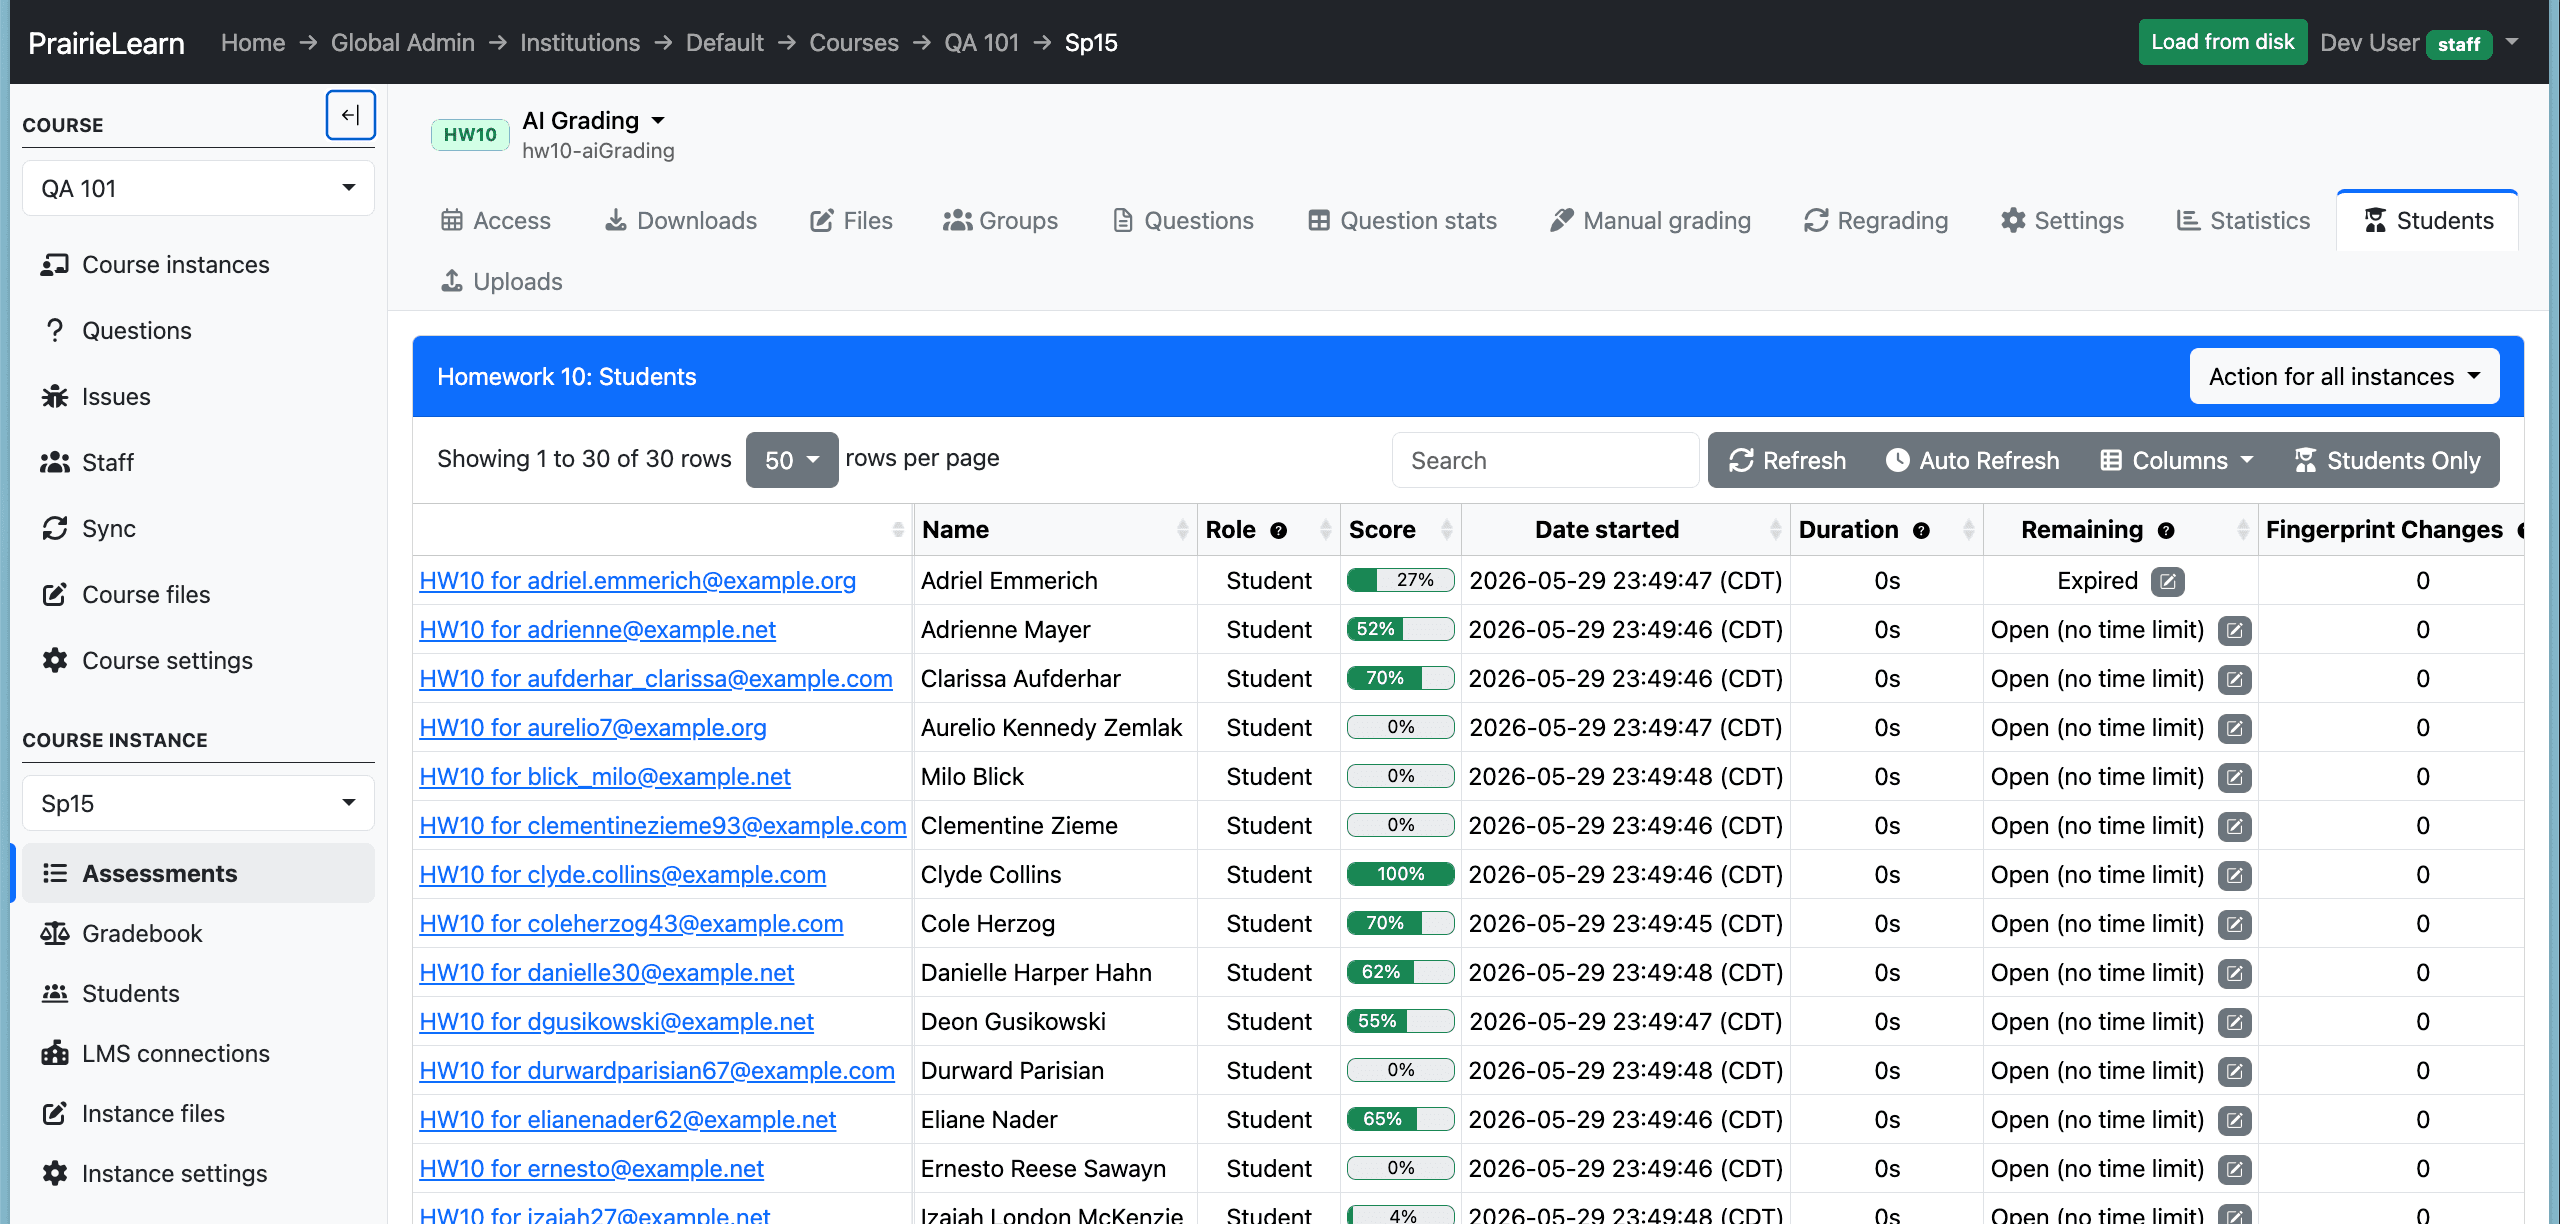The image size is (2560, 1224).
Task: Edit time limit for Aurelio Kennedy Zemlak
Action: click(2234, 728)
